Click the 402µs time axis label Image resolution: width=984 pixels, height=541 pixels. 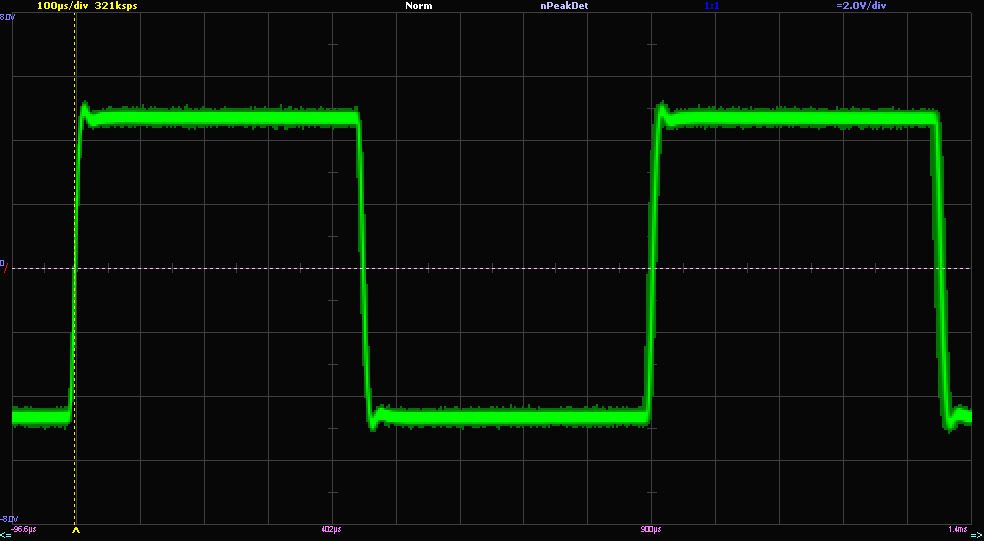click(332, 527)
